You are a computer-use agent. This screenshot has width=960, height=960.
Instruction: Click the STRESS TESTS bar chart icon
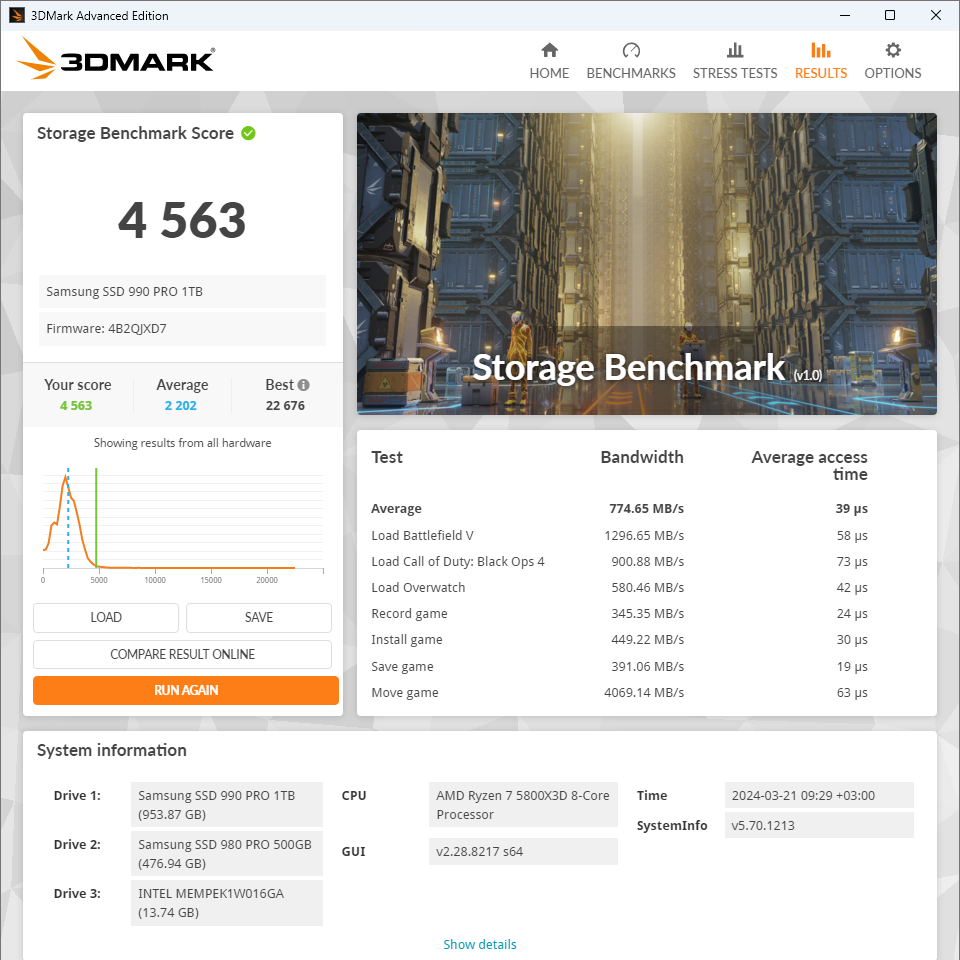pyautogui.click(x=735, y=50)
